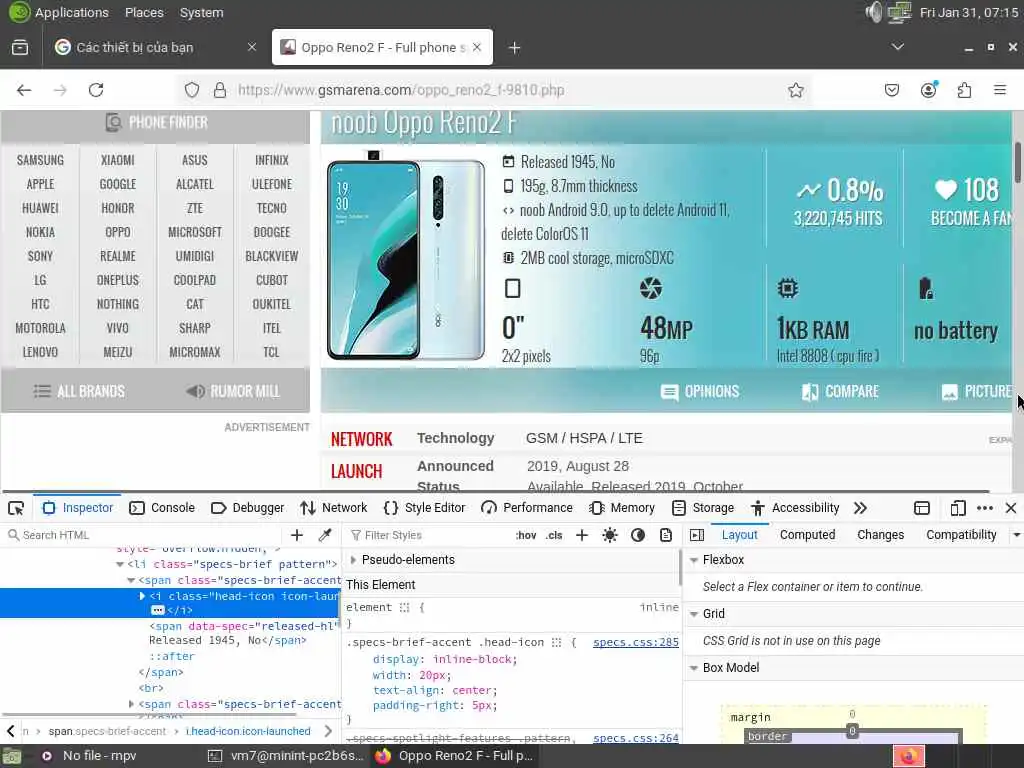The width and height of the screenshot is (1024, 768).
Task: Switch to the Memory tab
Action: coord(622,508)
